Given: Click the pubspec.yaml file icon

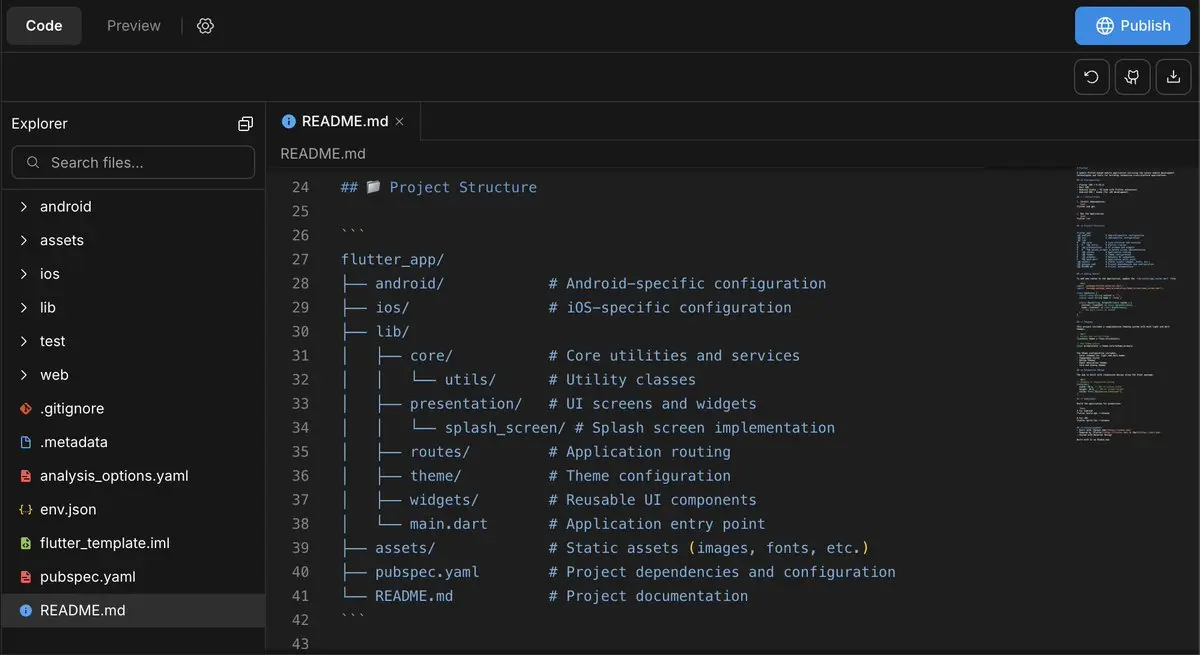Looking at the screenshot, I should tap(26, 577).
